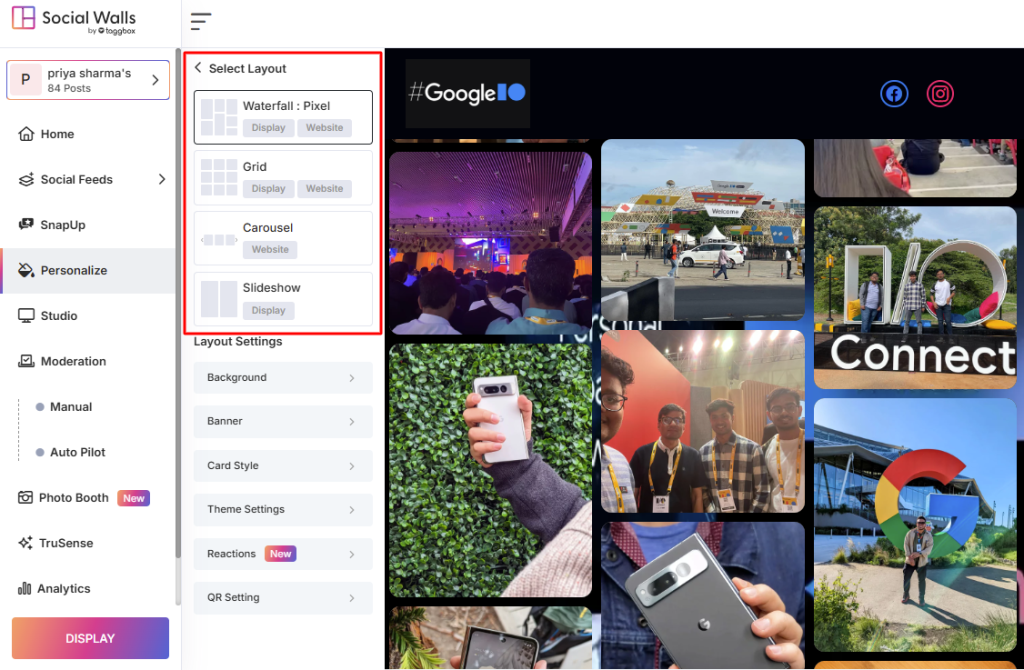Viewport: 1024px width, 670px height.
Task: Open the priya sharma's wall selector
Action: click(88, 80)
